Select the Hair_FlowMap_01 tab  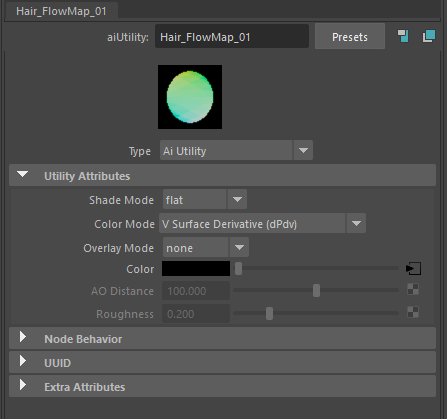pyautogui.click(x=61, y=11)
